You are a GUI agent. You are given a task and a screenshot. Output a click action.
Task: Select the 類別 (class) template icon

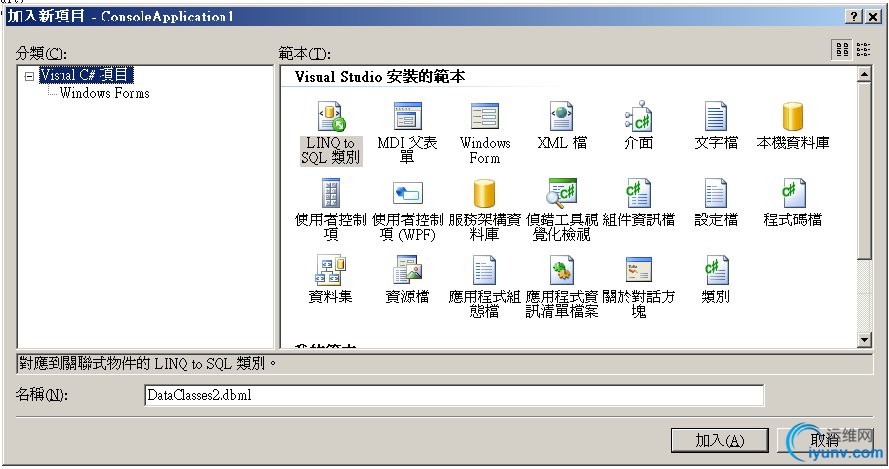pos(716,270)
